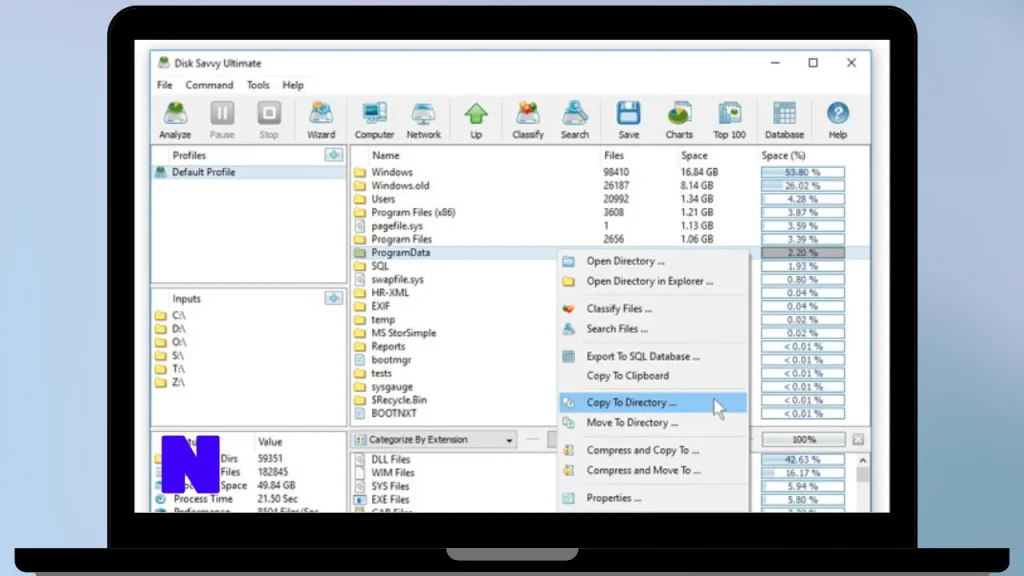Click the pagefile.sys file icon
The image size is (1024, 576).
(x=360, y=226)
